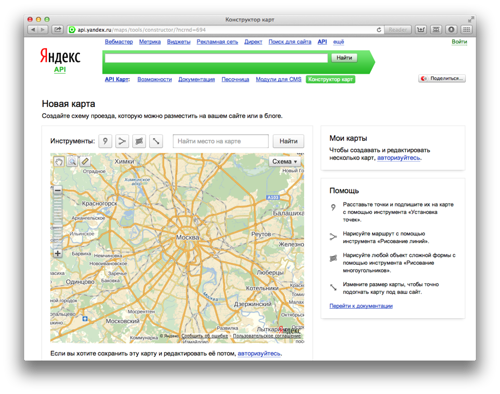Viewport: 500px width, 394px height.
Task: Open the Модули для CMS tab
Action: [x=278, y=79]
